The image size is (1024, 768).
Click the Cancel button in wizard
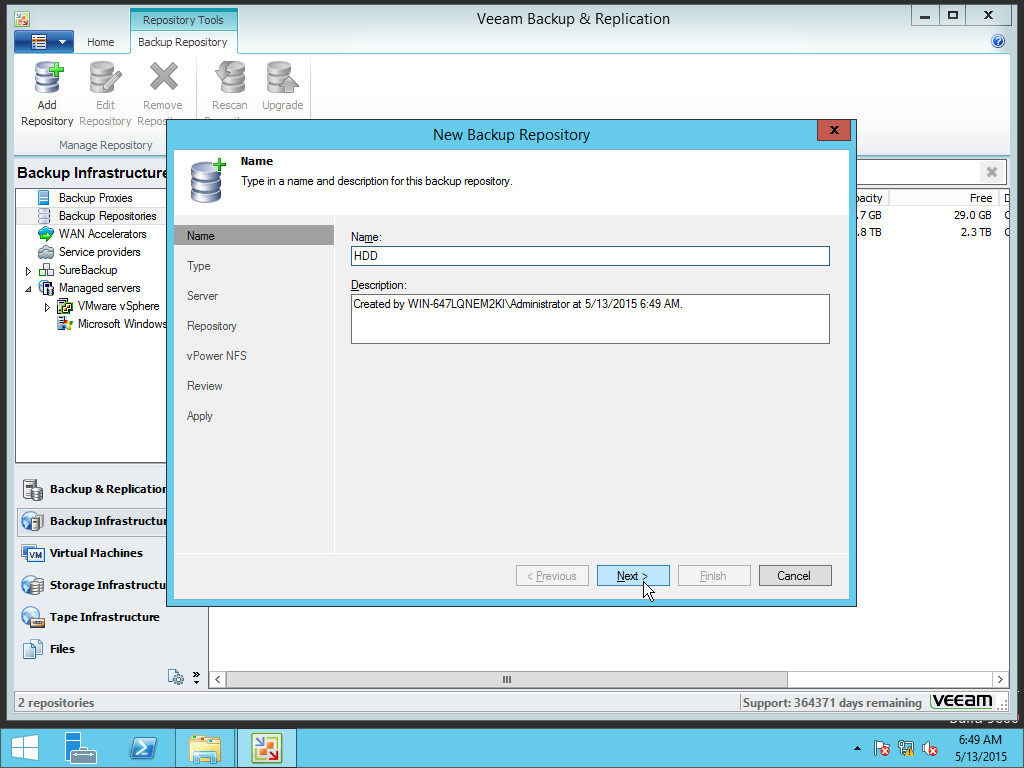pyautogui.click(x=795, y=576)
